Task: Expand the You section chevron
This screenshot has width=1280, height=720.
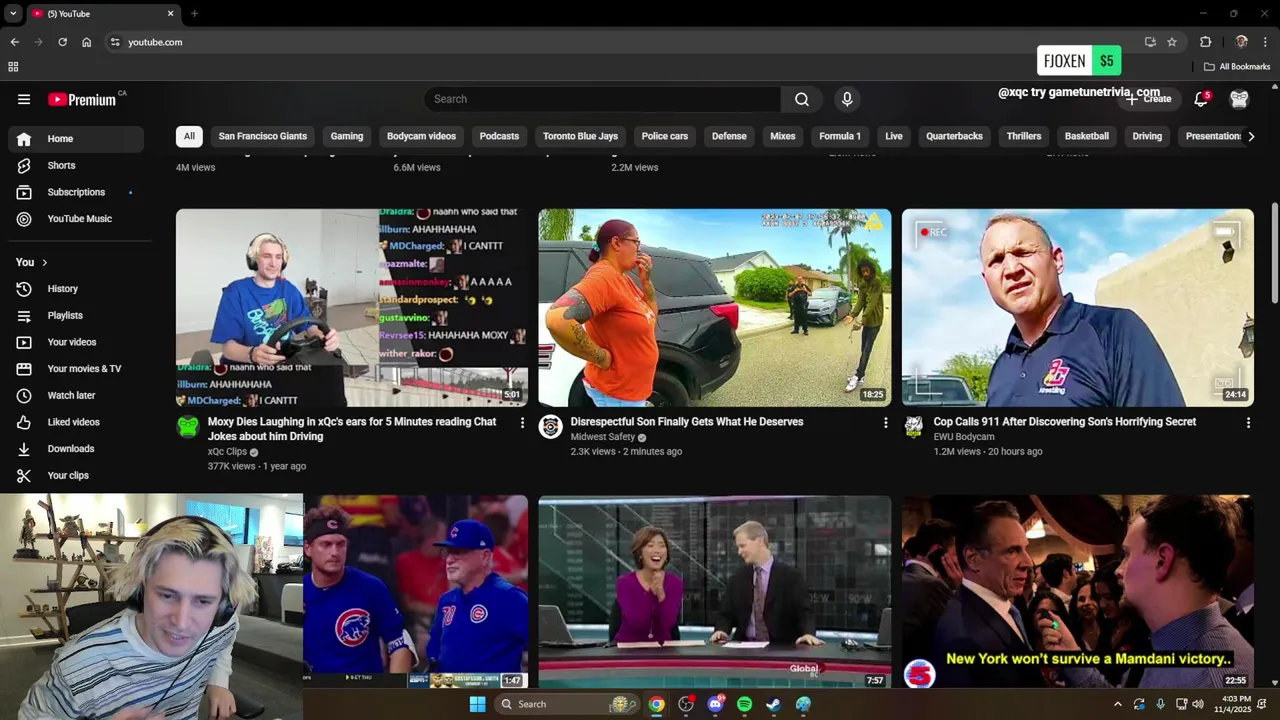Action: (44, 262)
